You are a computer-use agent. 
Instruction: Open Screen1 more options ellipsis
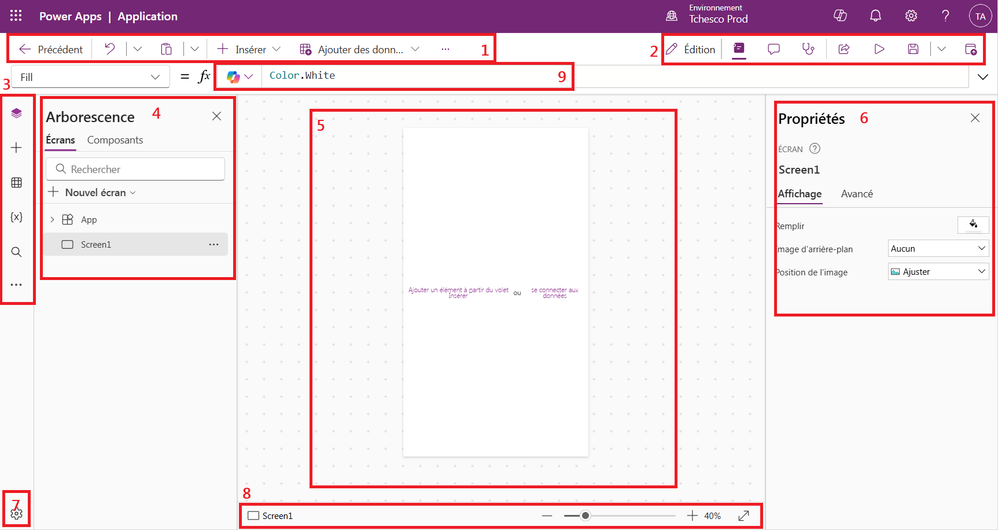tap(214, 244)
